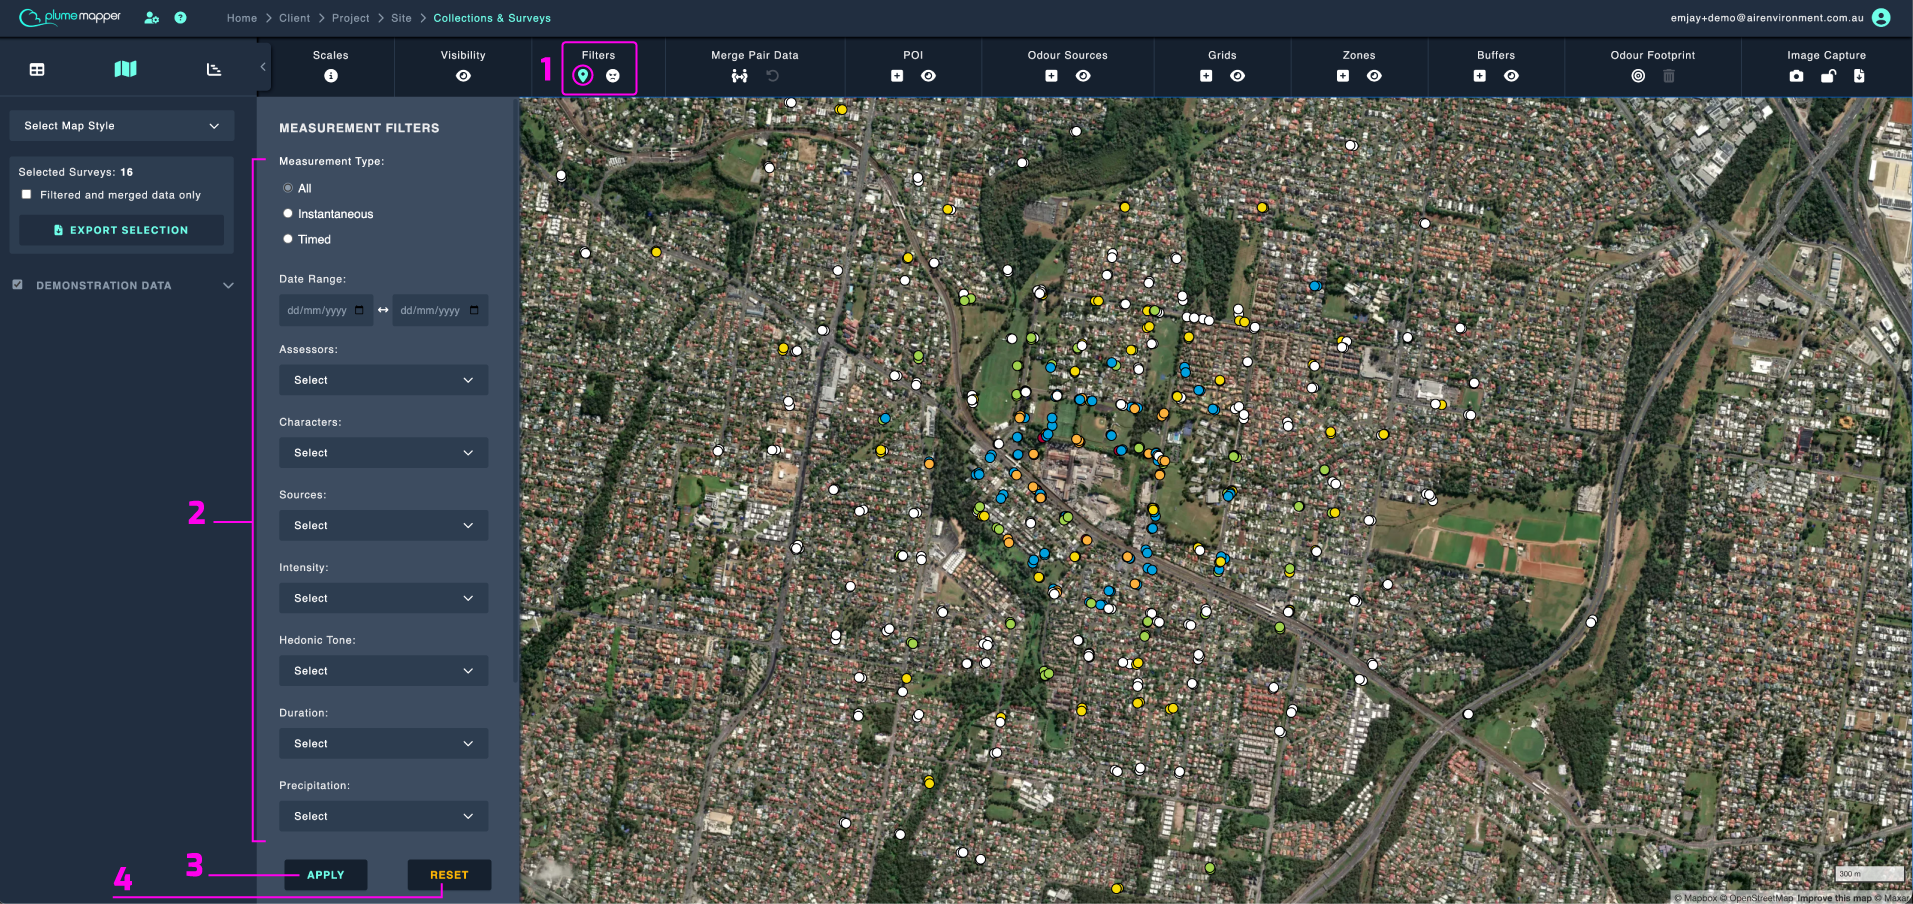Toggle Grids visibility eye icon

point(1237,76)
